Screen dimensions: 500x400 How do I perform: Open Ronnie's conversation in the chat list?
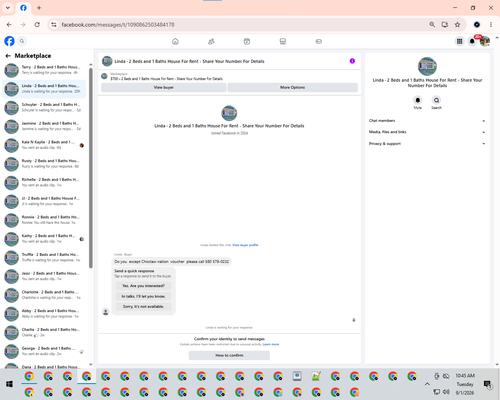[44, 220]
